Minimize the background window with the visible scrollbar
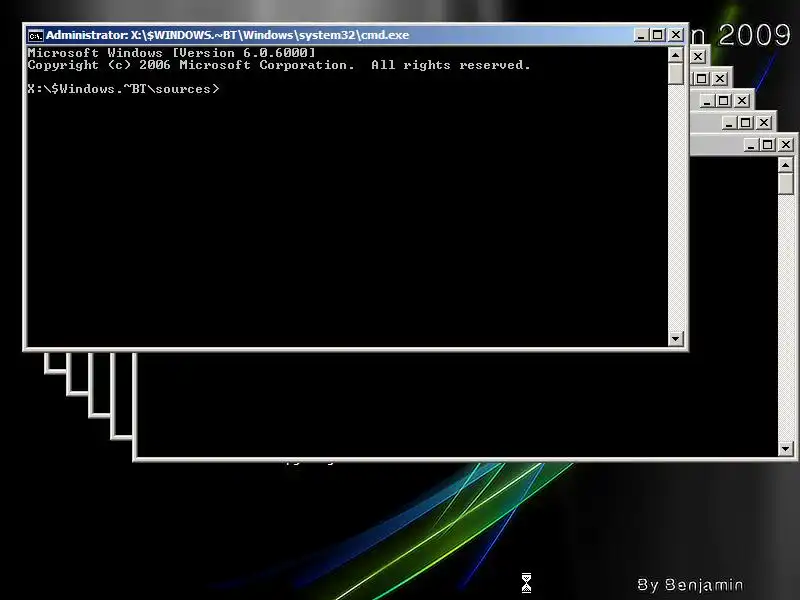Screen dimensions: 800x600 [x=751, y=144]
